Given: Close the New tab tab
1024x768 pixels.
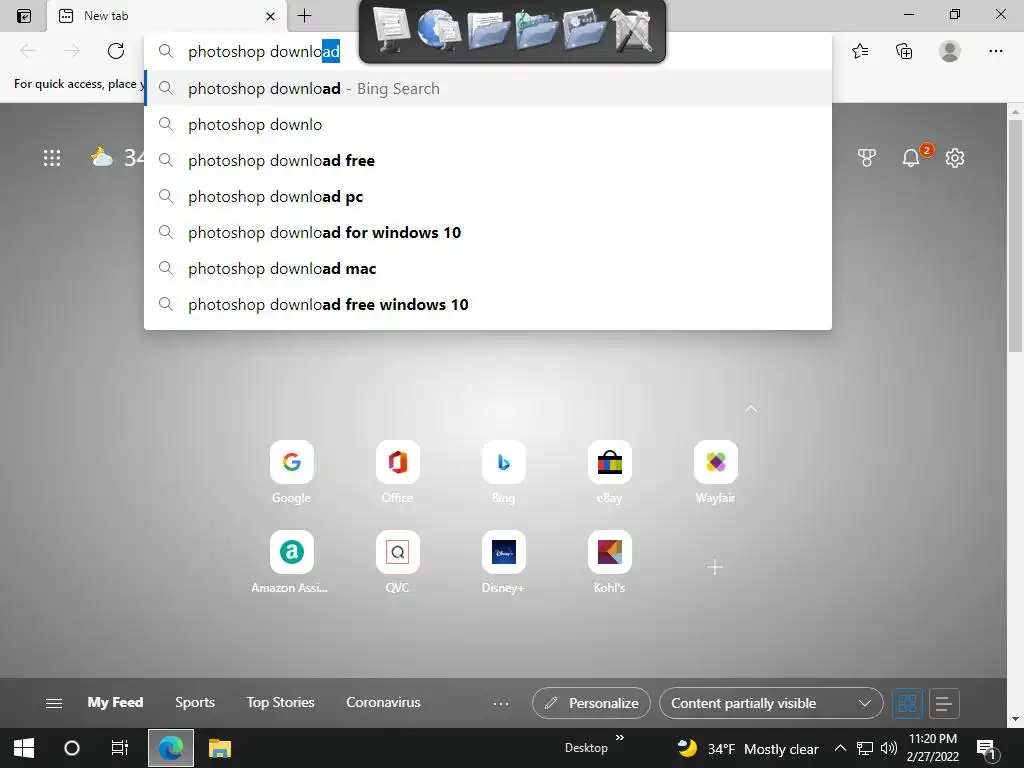Looking at the screenshot, I should [270, 16].
